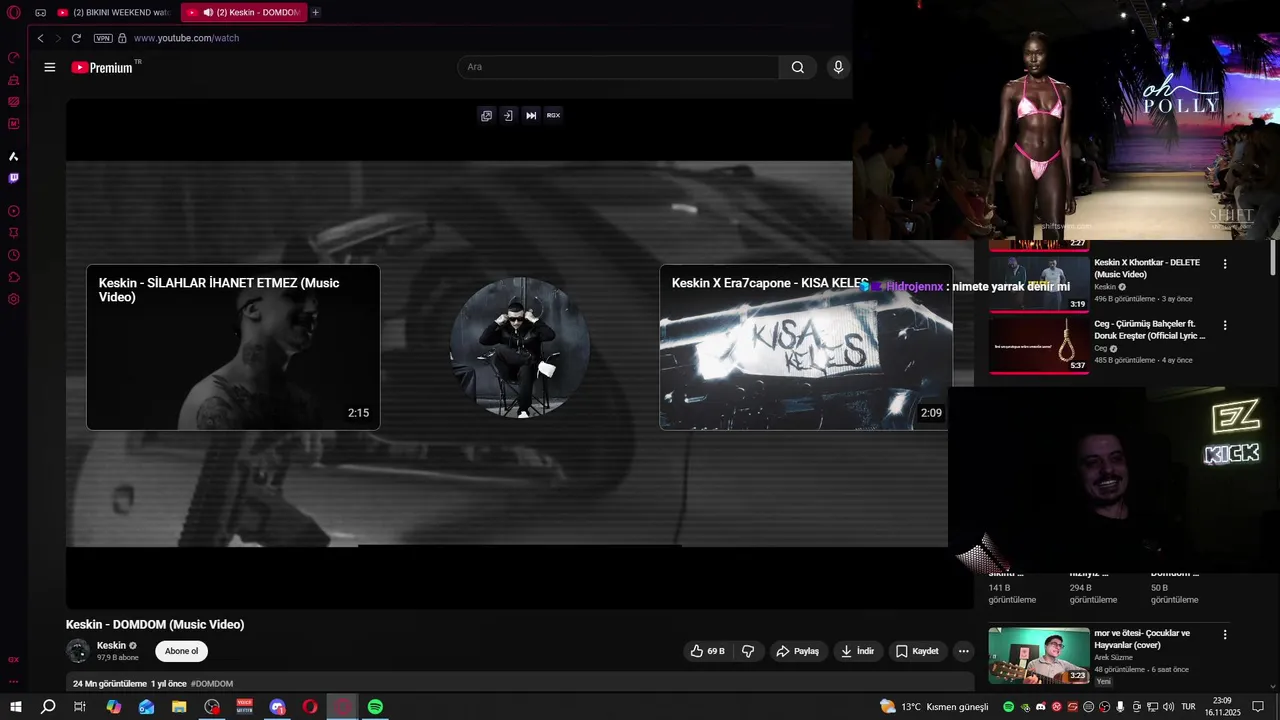Image resolution: width=1280 pixels, height=720 pixels.
Task: Open Spotify from the taskbar
Action: (x=375, y=707)
